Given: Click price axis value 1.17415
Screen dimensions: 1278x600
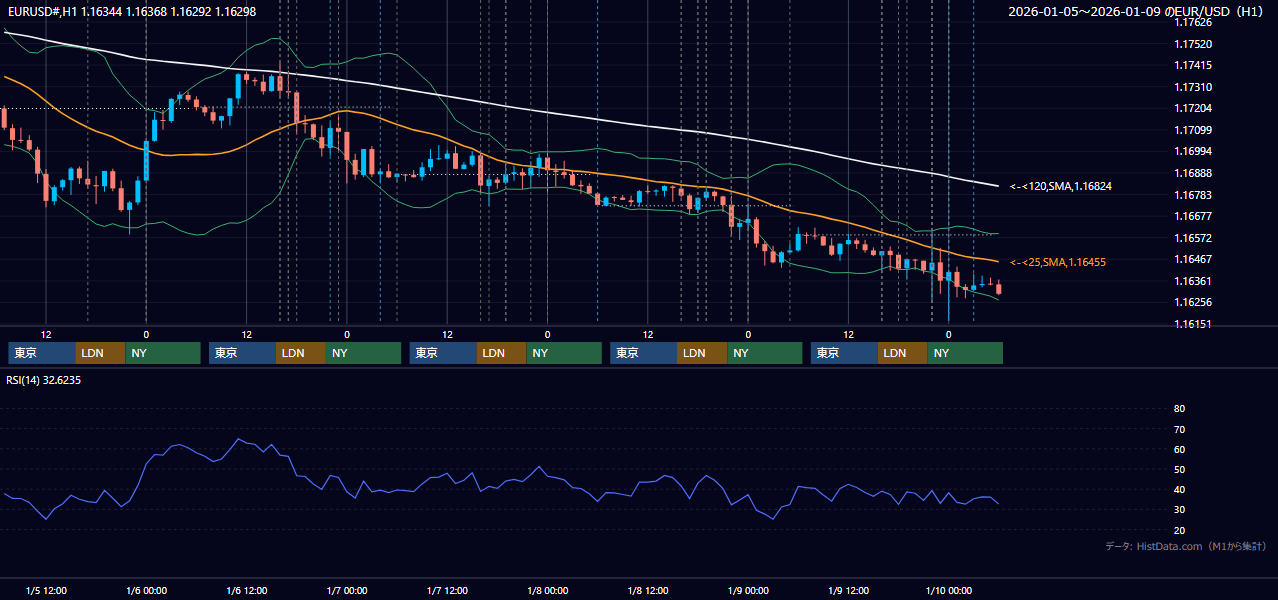Looking at the screenshot, I should coord(1193,65).
